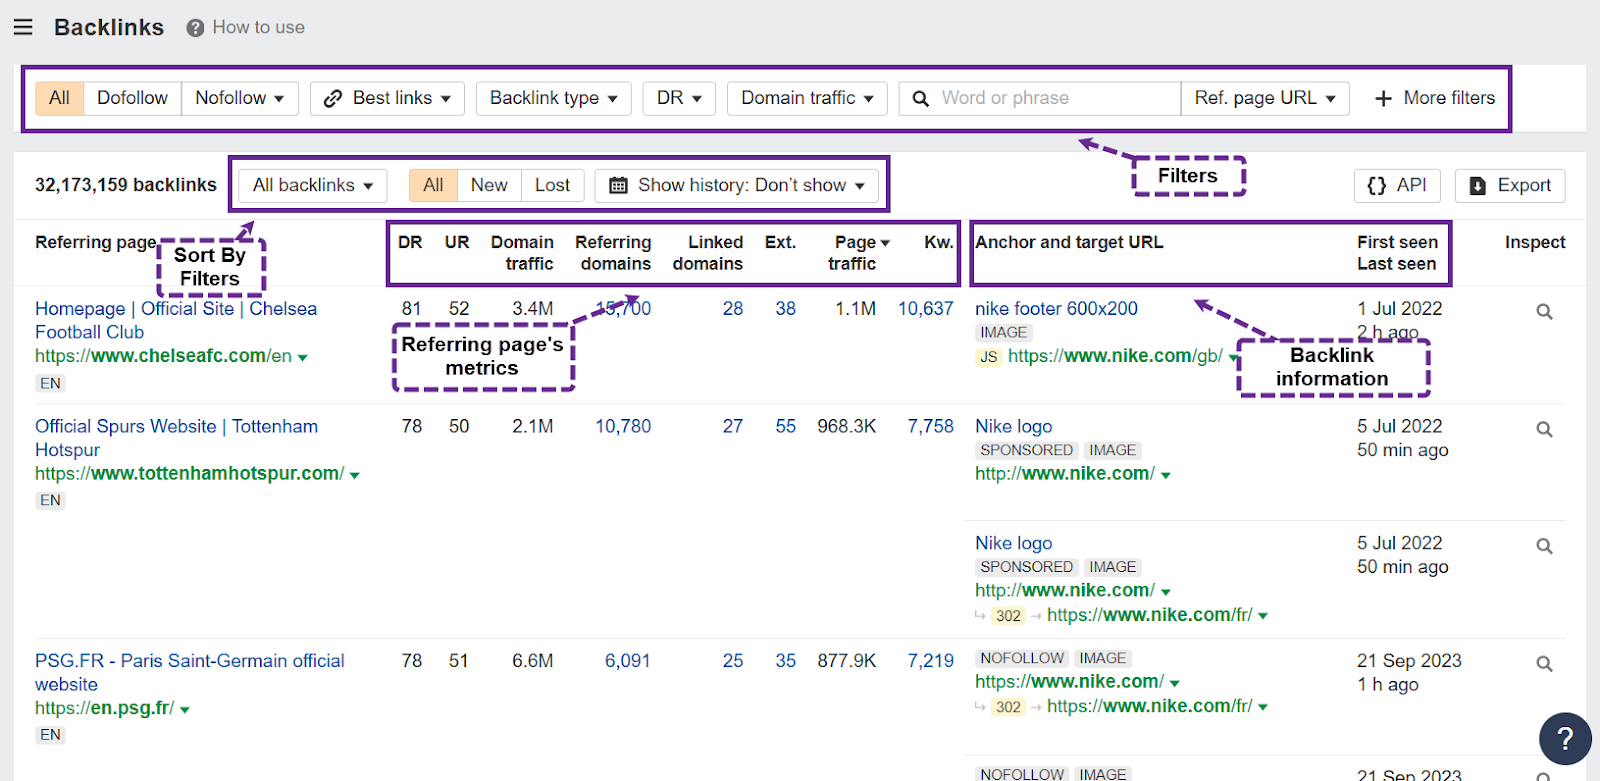Show only Lost backlinks
The height and width of the screenshot is (781, 1600).
[x=552, y=185]
